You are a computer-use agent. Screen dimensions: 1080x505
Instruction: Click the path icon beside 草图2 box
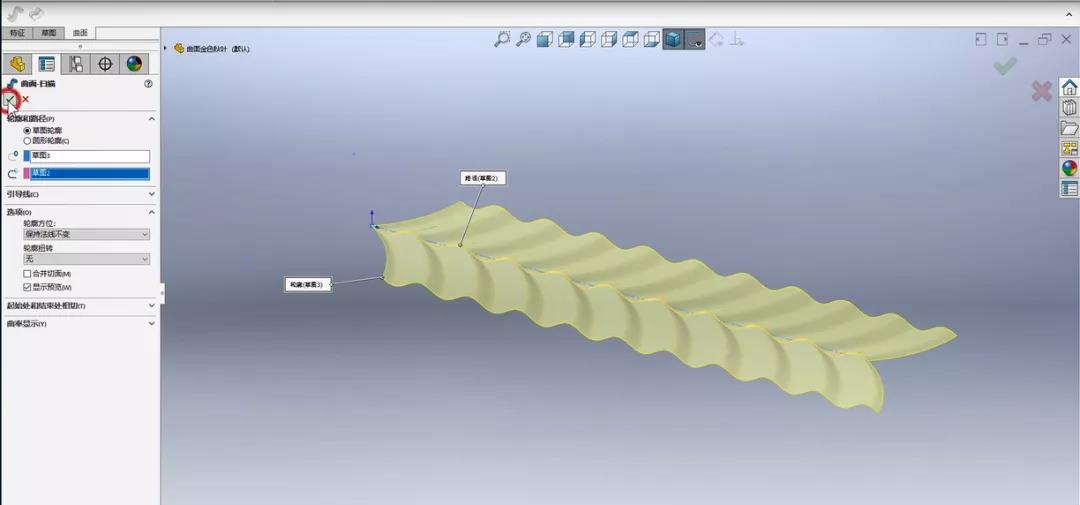point(12,174)
